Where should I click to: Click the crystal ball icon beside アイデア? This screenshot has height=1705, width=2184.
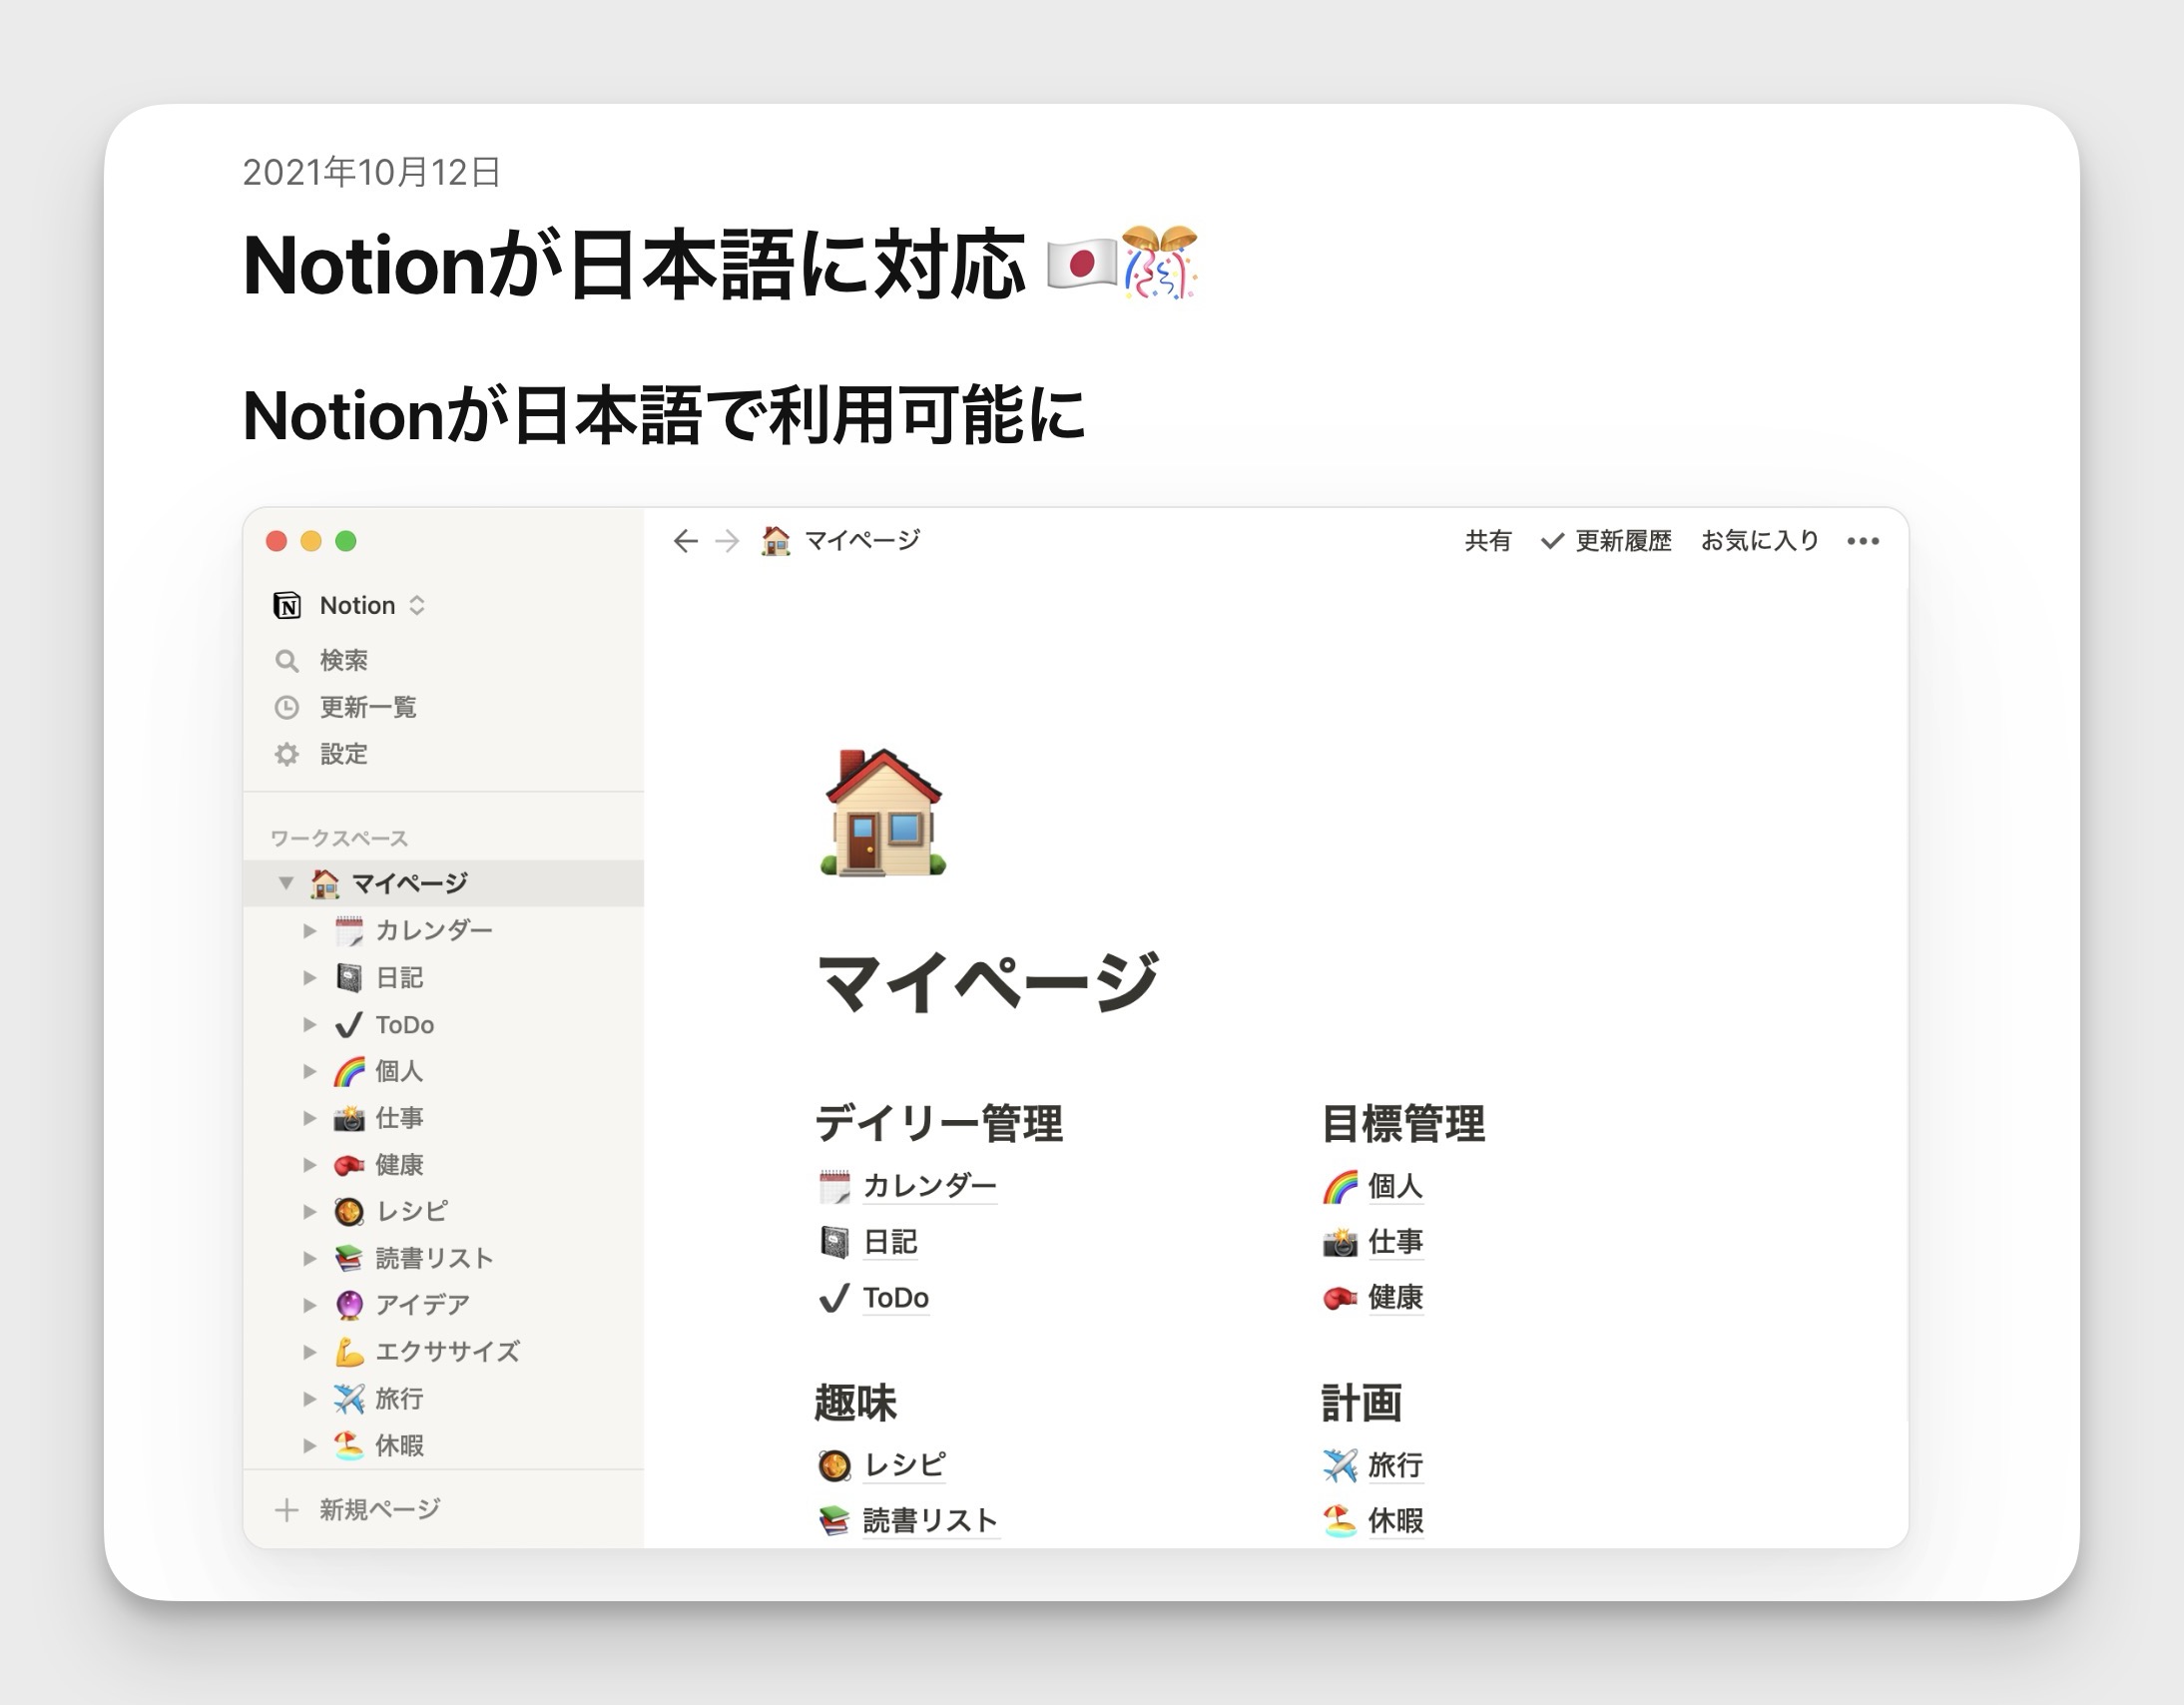(348, 1305)
